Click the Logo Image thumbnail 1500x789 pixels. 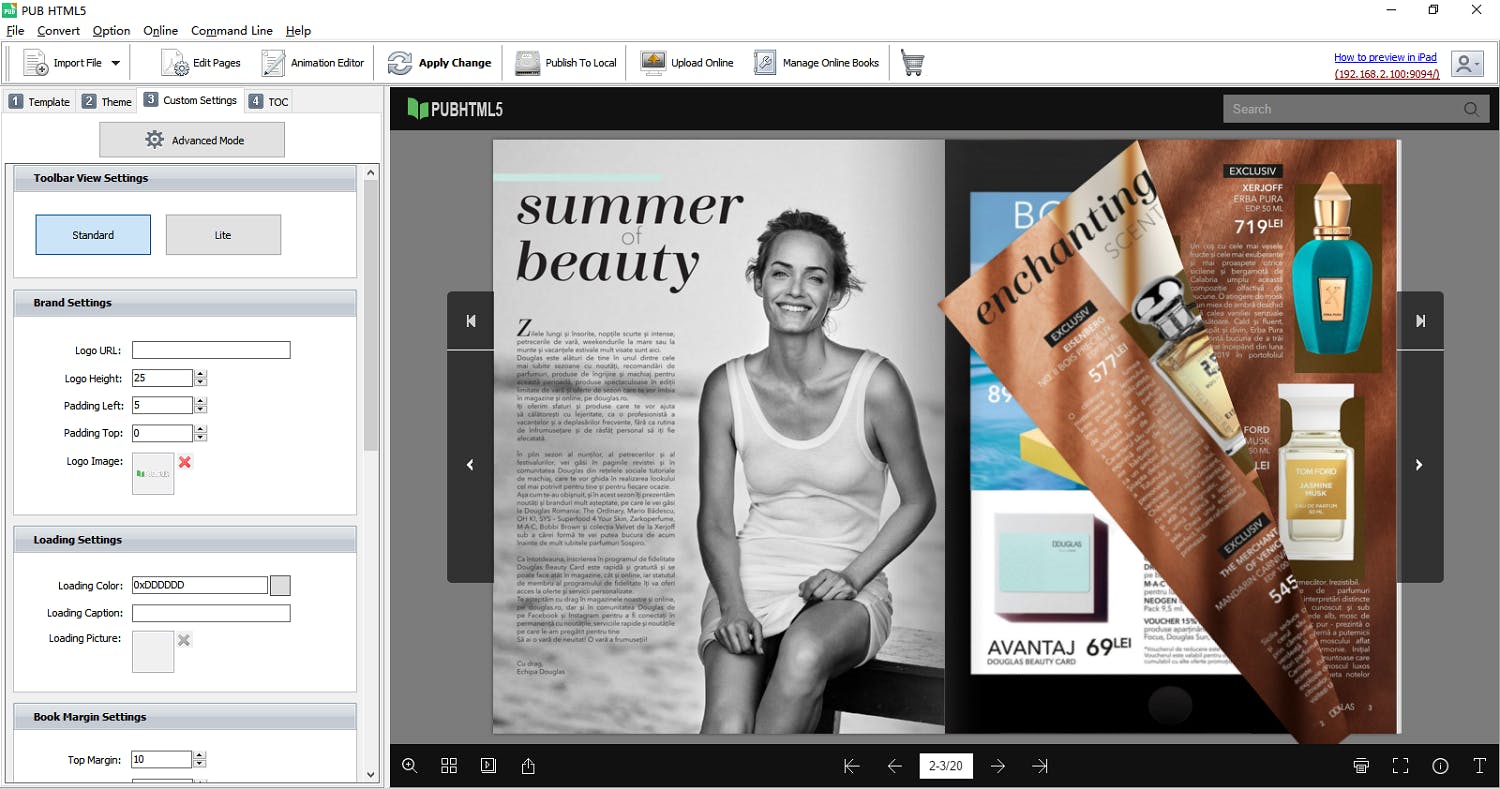click(153, 473)
